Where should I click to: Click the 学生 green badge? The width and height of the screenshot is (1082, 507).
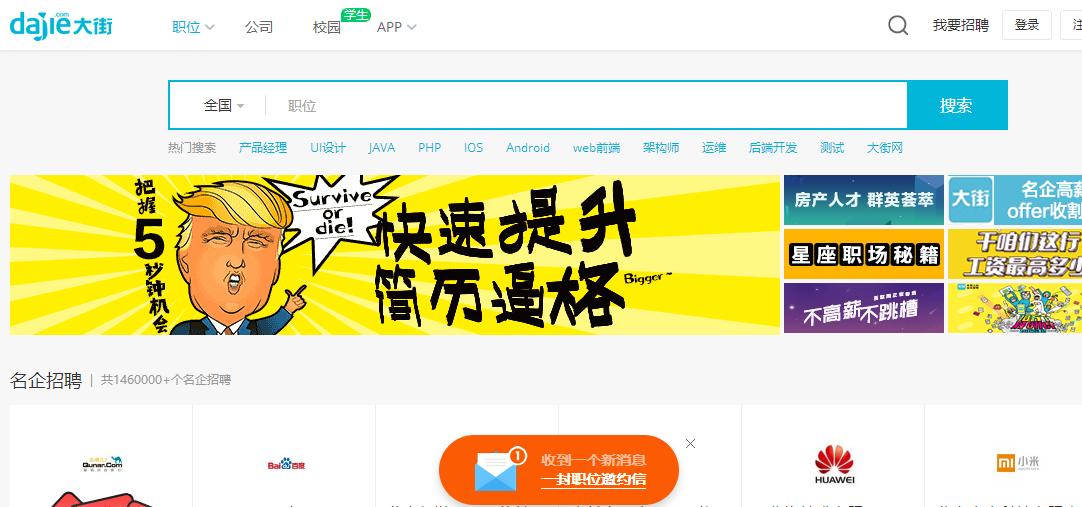tap(356, 14)
